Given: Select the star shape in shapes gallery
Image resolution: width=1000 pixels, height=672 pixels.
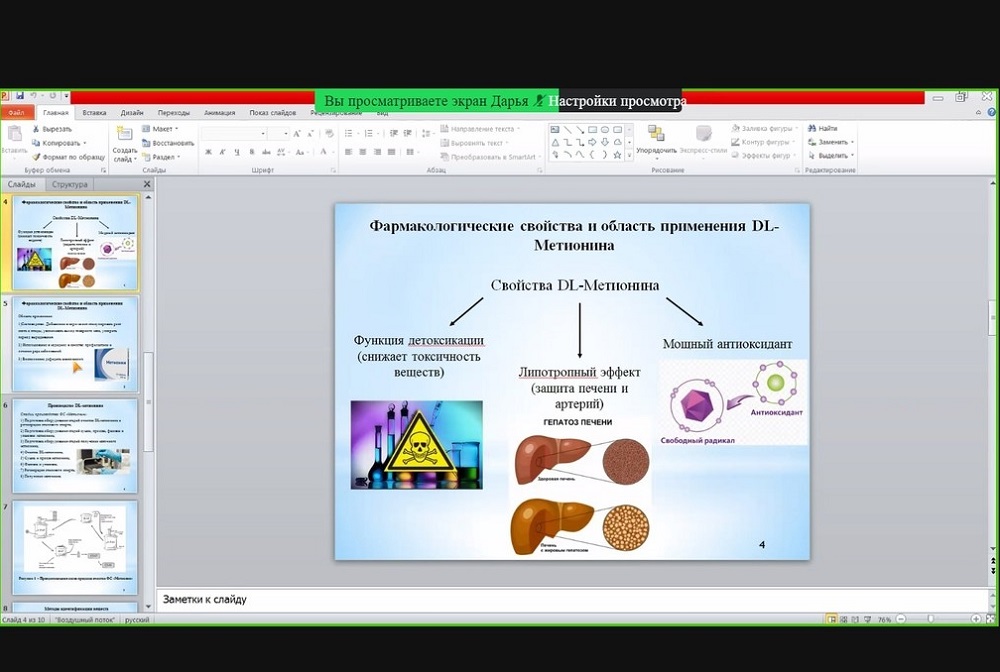Looking at the screenshot, I should [x=617, y=155].
